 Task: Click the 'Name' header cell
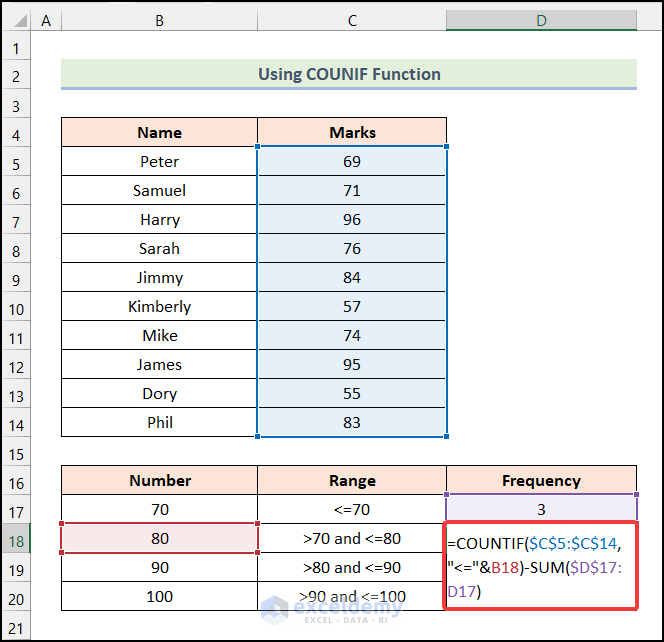point(159,133)
